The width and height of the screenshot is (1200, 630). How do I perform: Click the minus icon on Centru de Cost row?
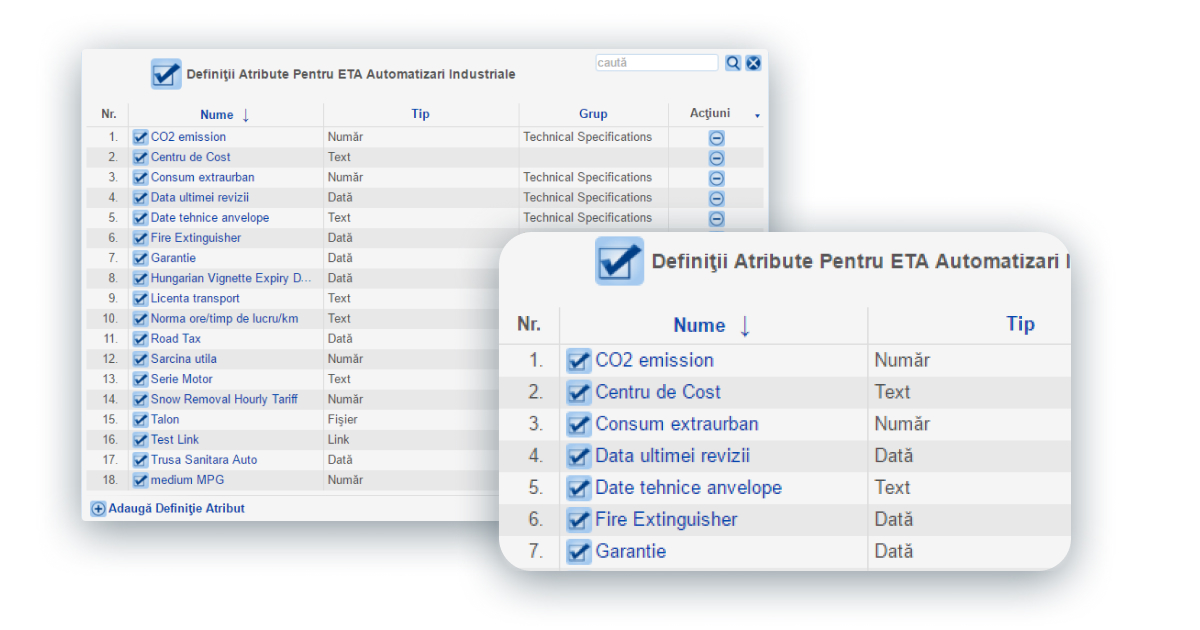716,158
